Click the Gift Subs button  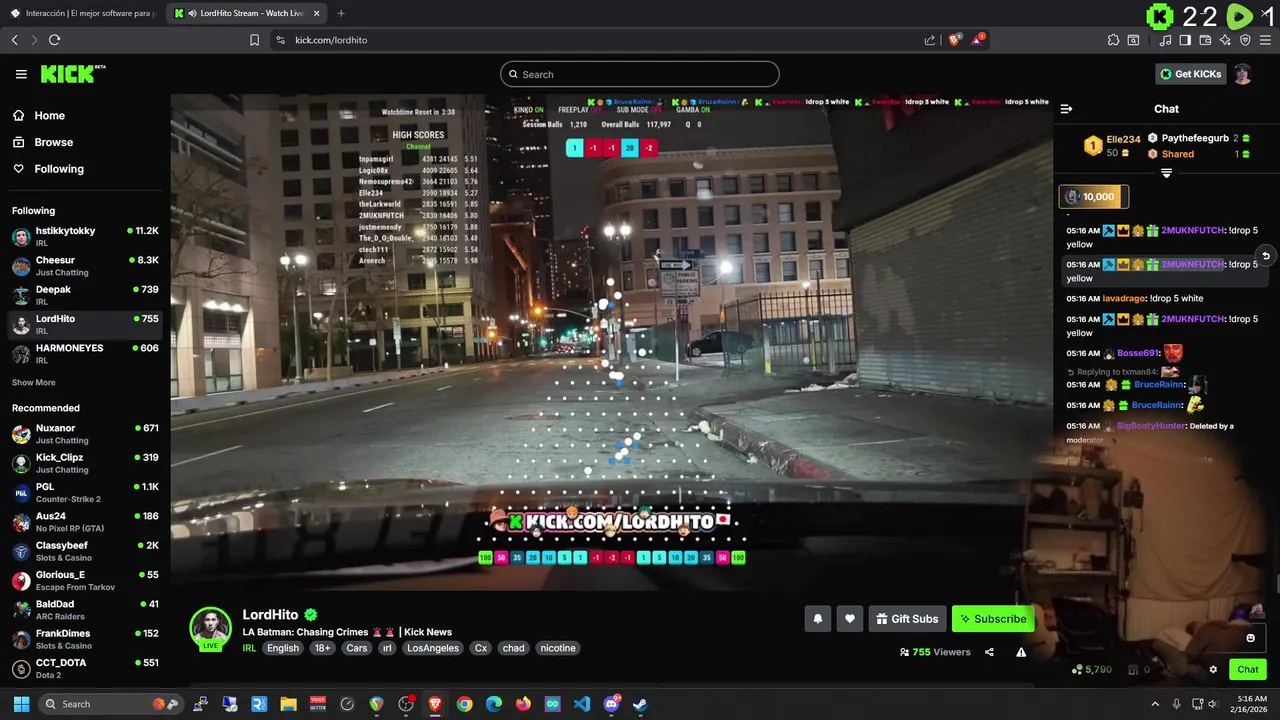pyautogui.click(x=907, y=619)
